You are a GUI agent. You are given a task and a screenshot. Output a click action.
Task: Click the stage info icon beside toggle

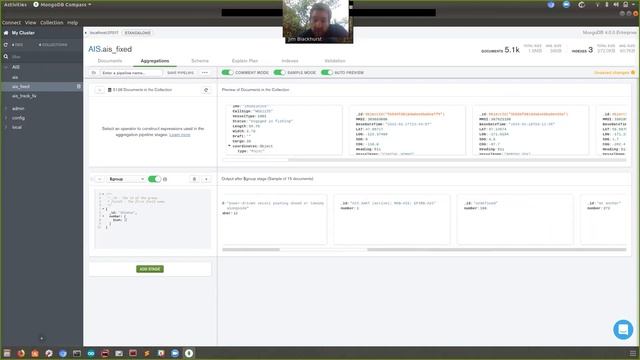[x=165, y=179]
